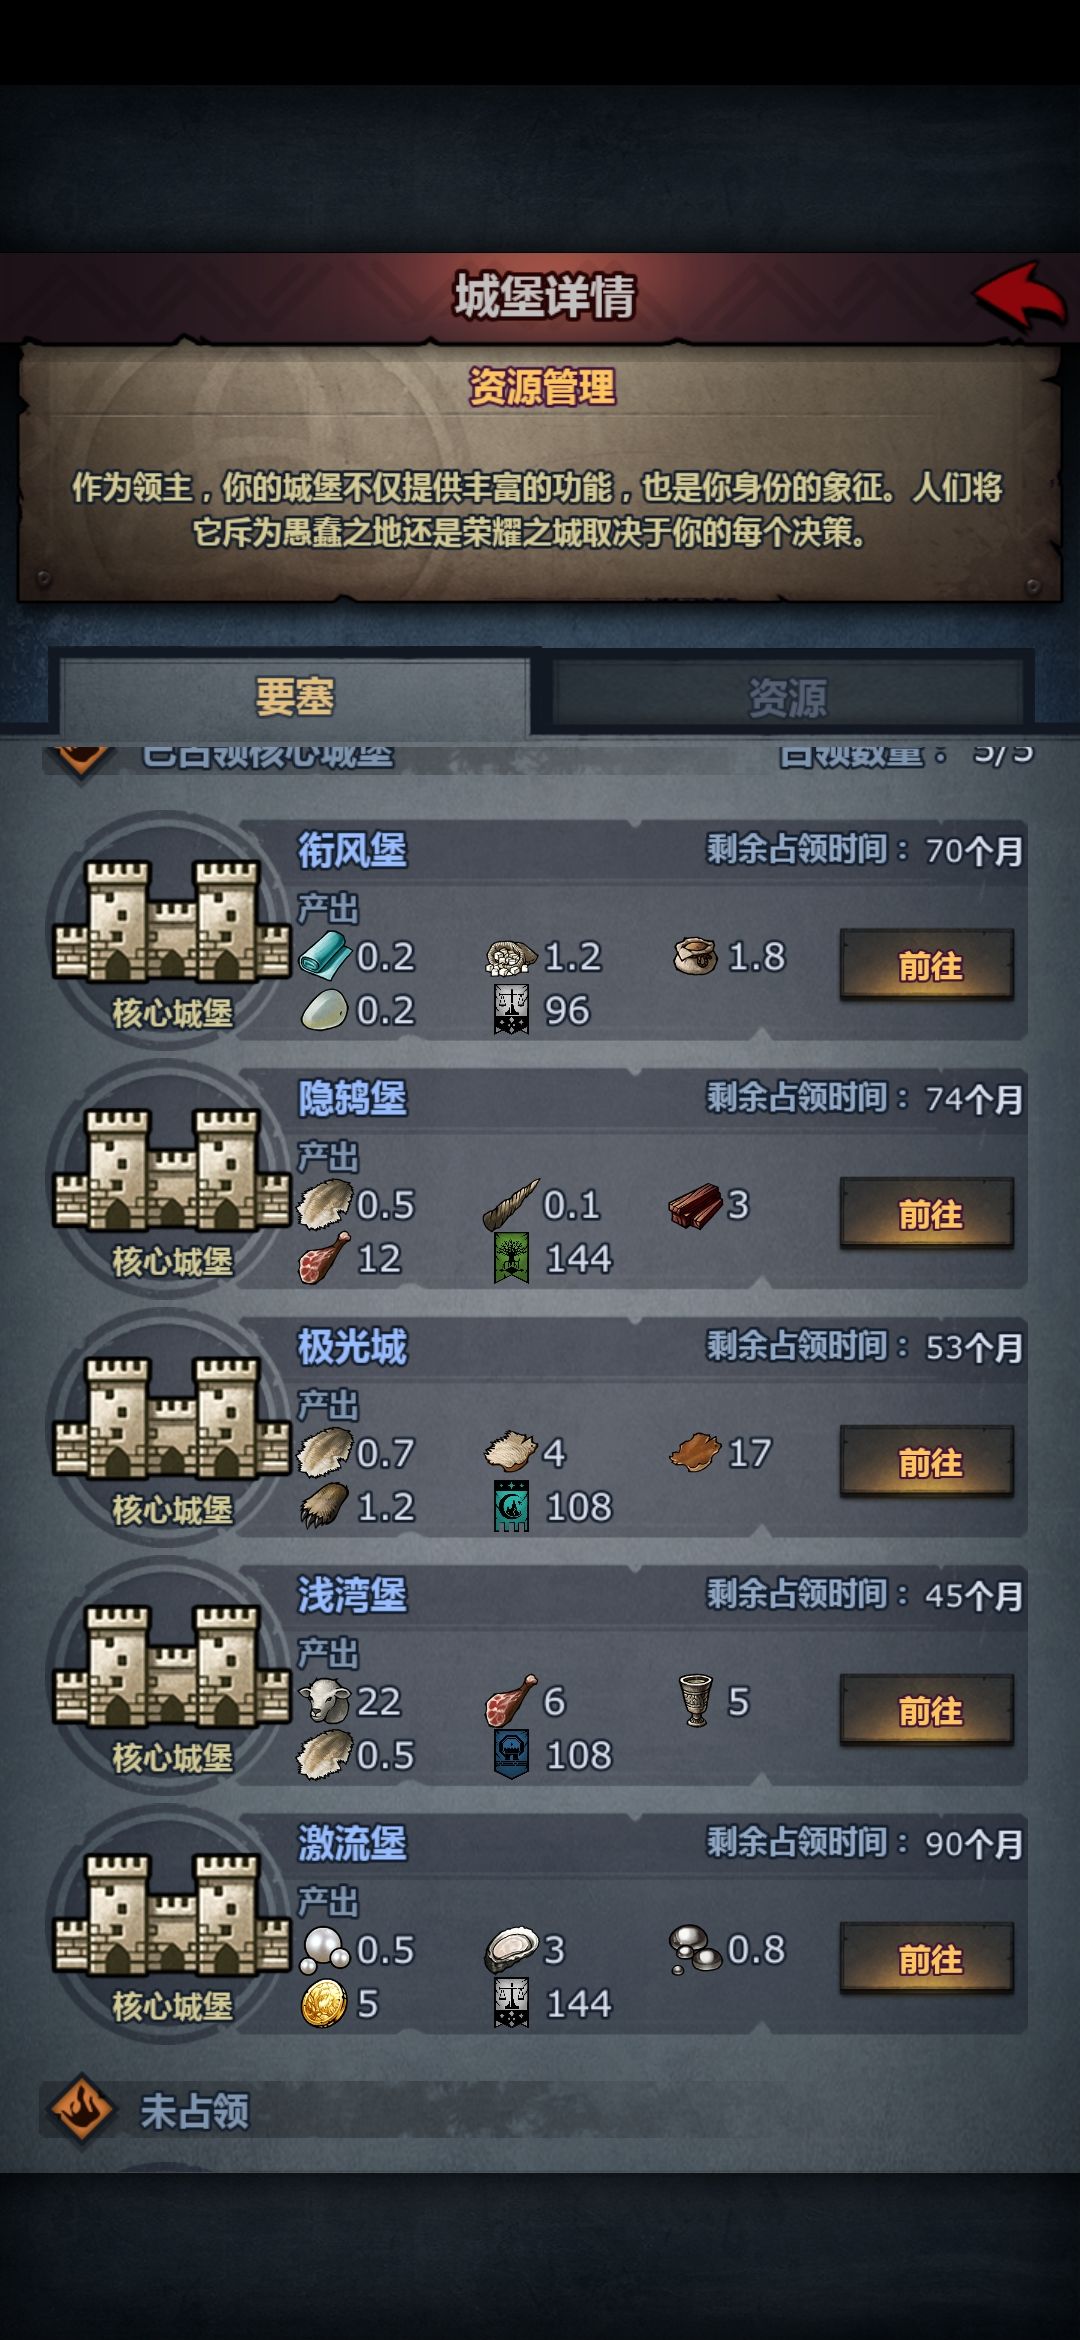Go to 极光城 via 前往 button
Image resolution: width=1080 pixels, height=2340 pixels.
928,1462
